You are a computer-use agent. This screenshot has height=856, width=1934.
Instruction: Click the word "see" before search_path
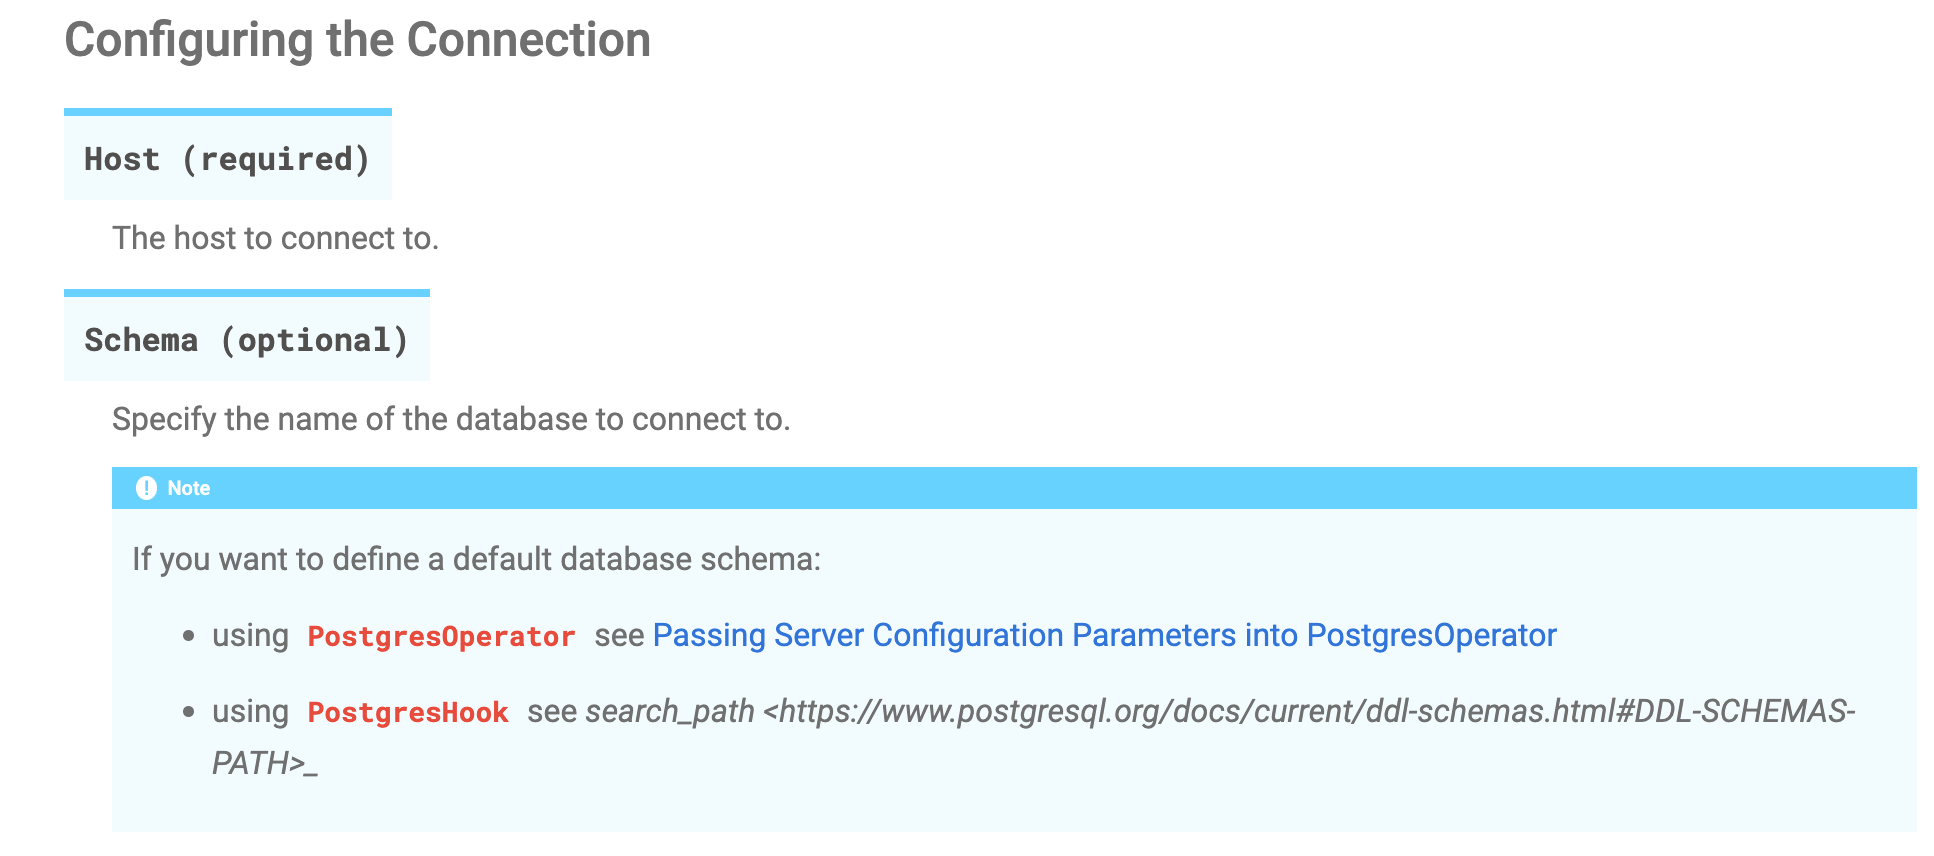pos(552,712)
